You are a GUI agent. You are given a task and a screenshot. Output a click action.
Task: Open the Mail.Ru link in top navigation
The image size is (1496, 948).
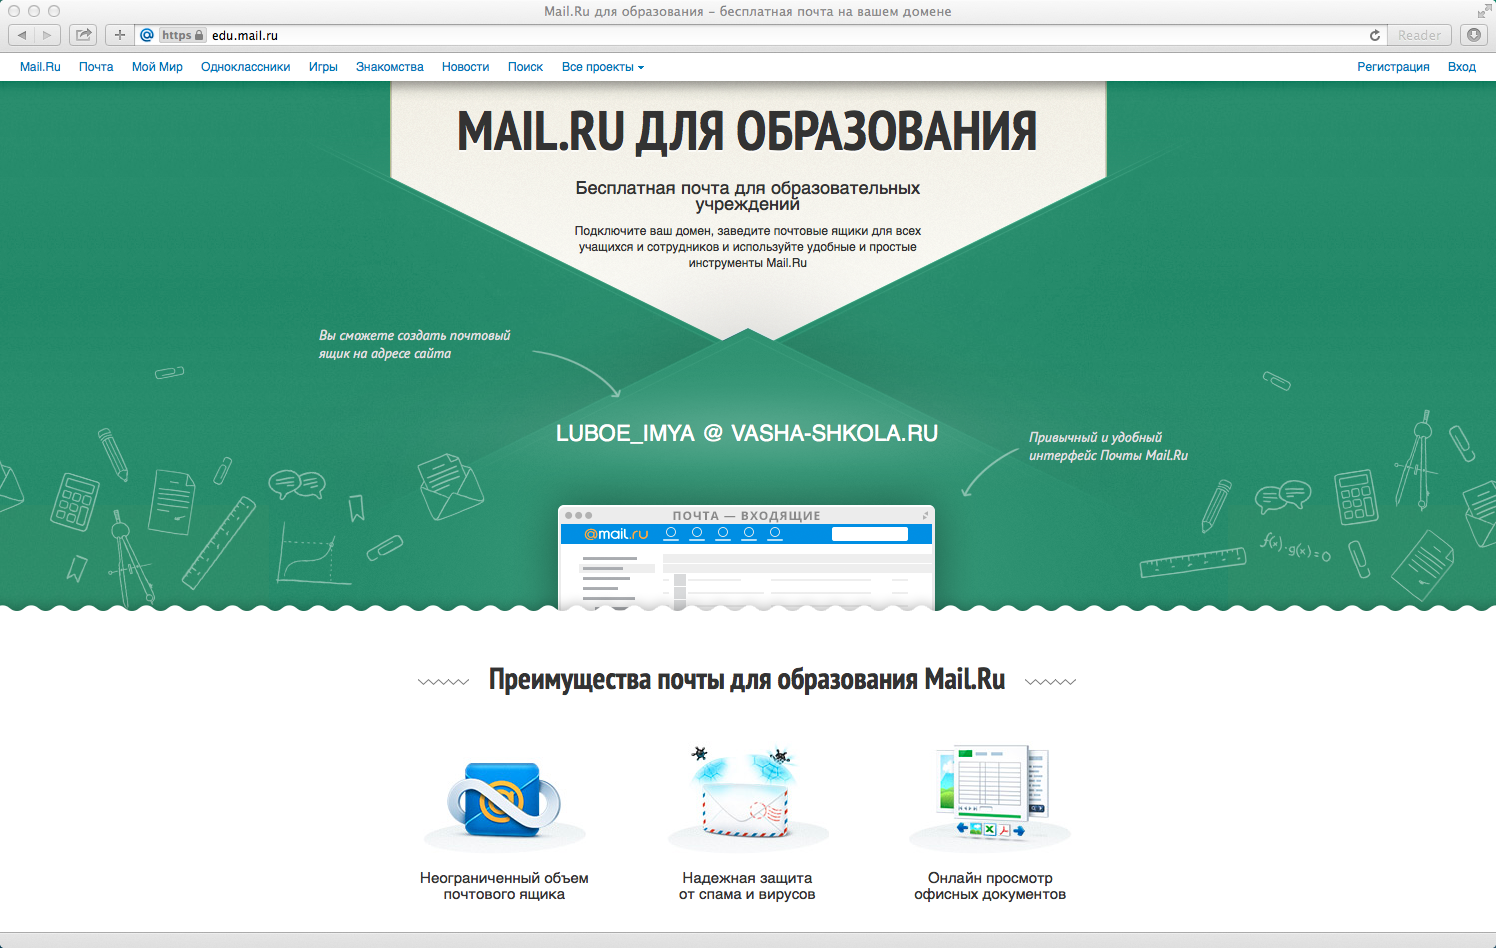click(40, 67)
